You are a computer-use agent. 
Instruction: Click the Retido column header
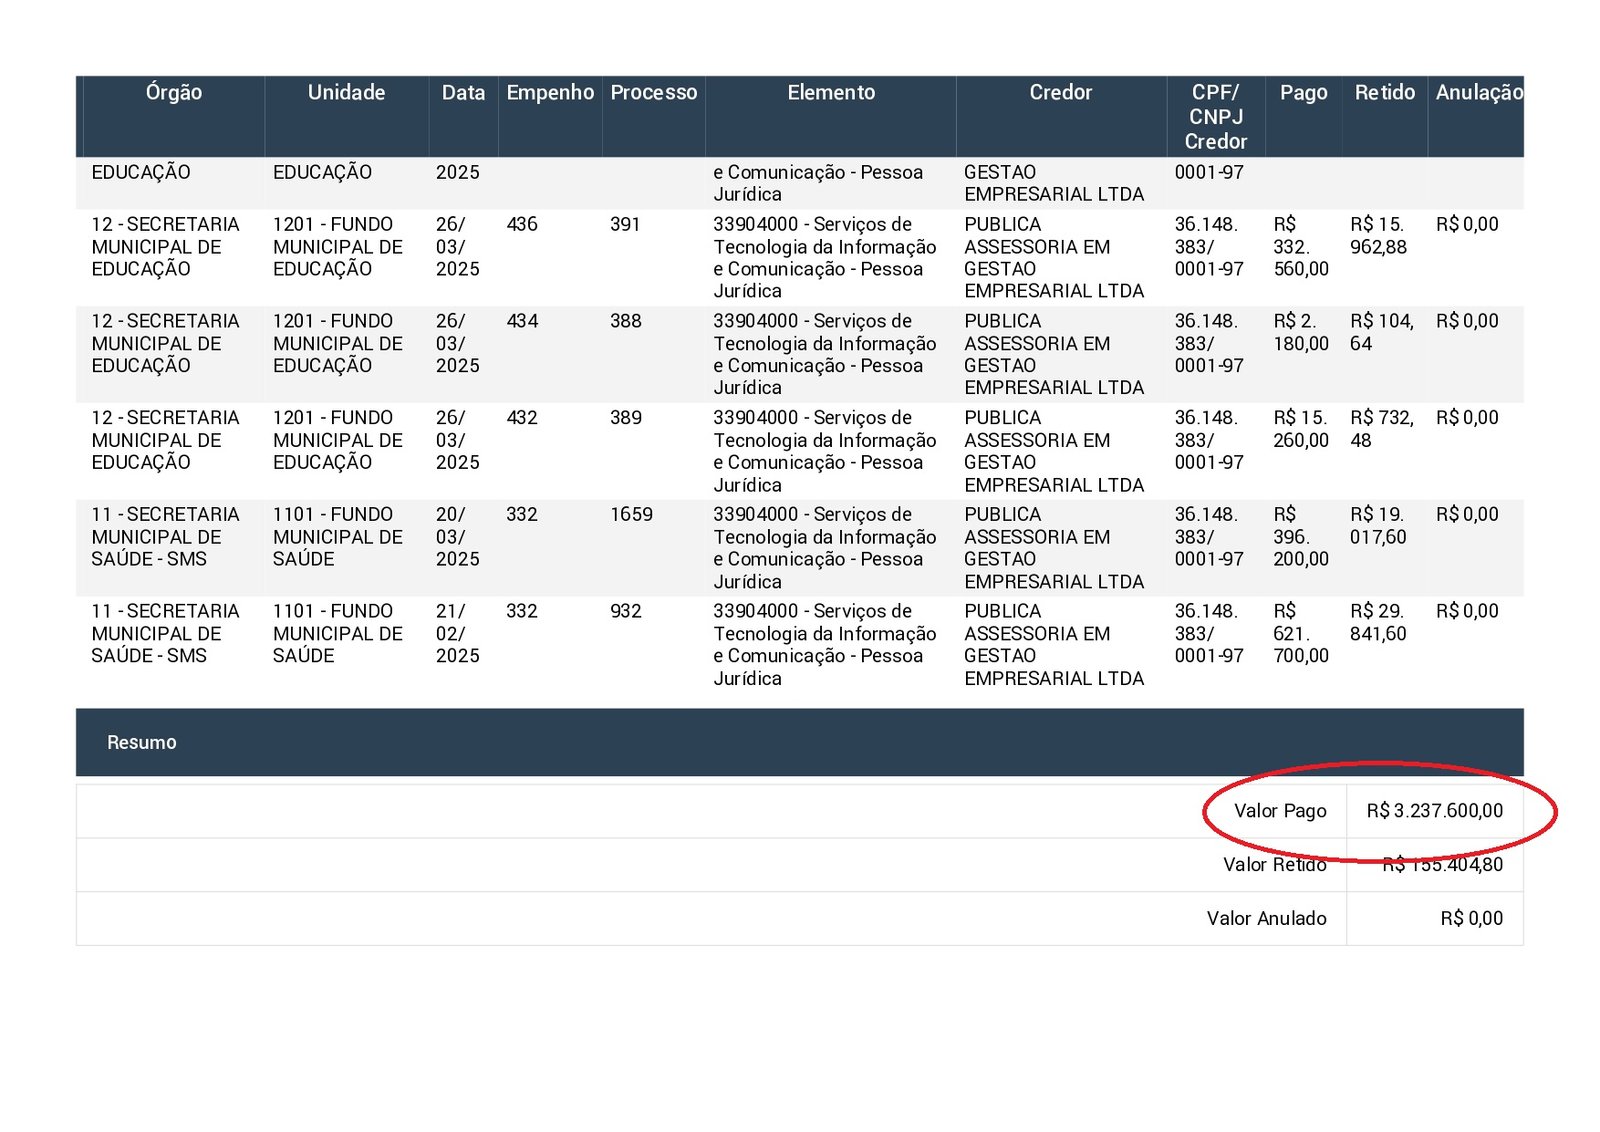coord(1384,93)
